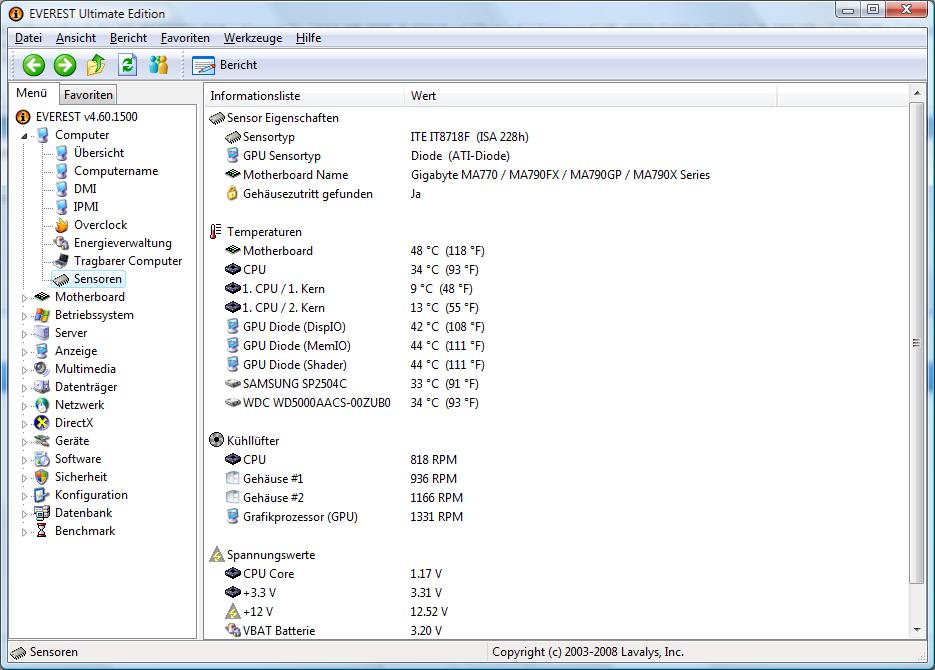Click the Betriebssystem Windows flag icon

tap(42, 315)
